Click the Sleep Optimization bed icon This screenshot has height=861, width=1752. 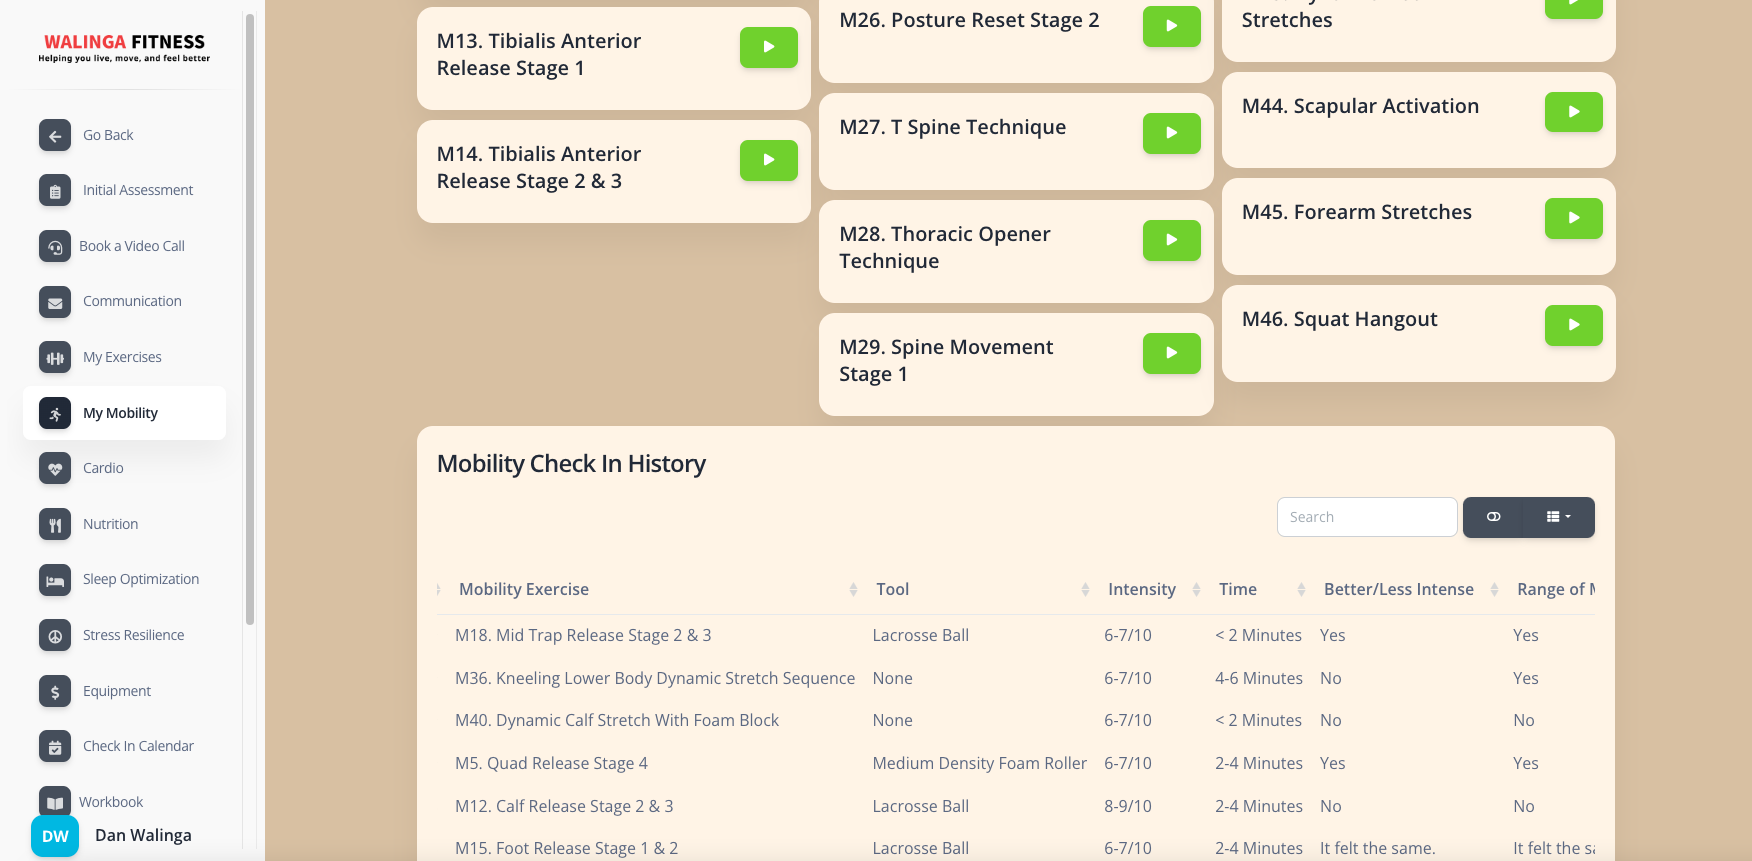(55, 580)
